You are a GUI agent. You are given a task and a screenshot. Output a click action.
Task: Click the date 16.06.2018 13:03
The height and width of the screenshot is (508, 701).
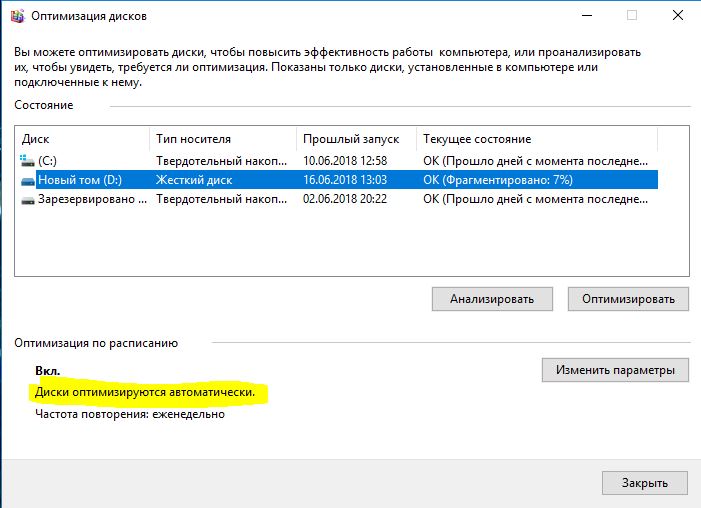coord(345,180)
